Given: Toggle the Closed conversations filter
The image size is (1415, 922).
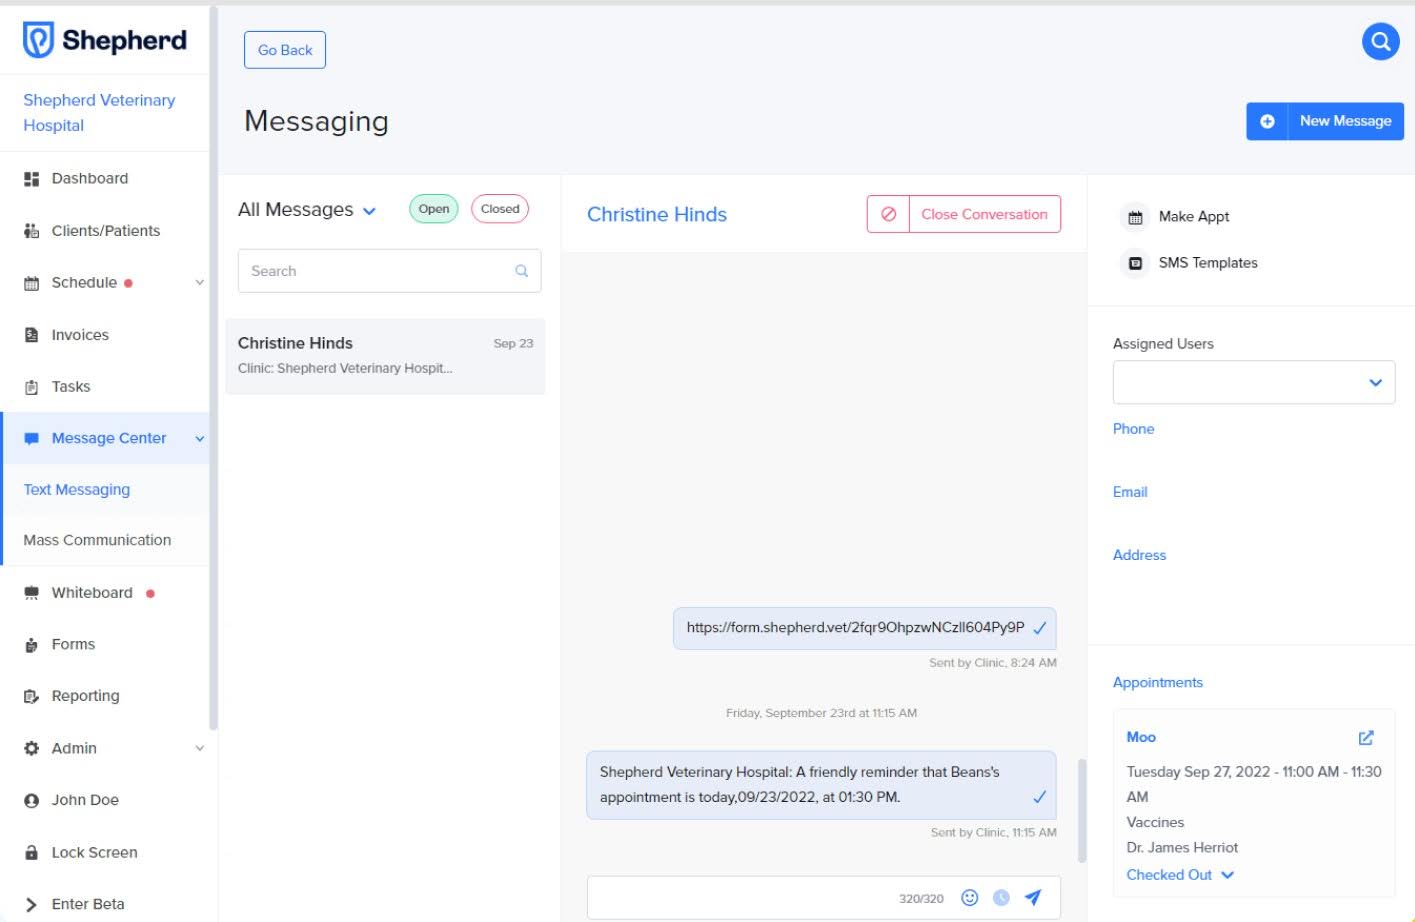Looking at the screenshot, I should [x=500, y=209].
